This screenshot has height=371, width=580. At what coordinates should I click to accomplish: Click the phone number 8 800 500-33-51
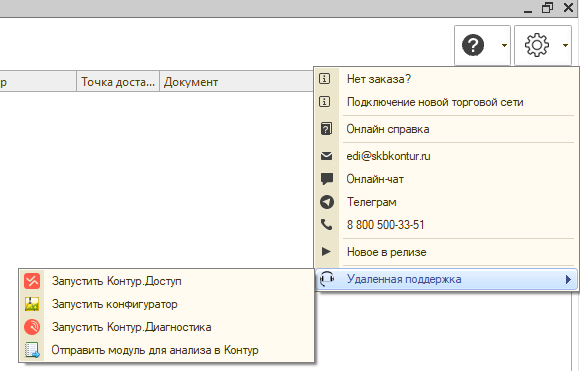446,225
